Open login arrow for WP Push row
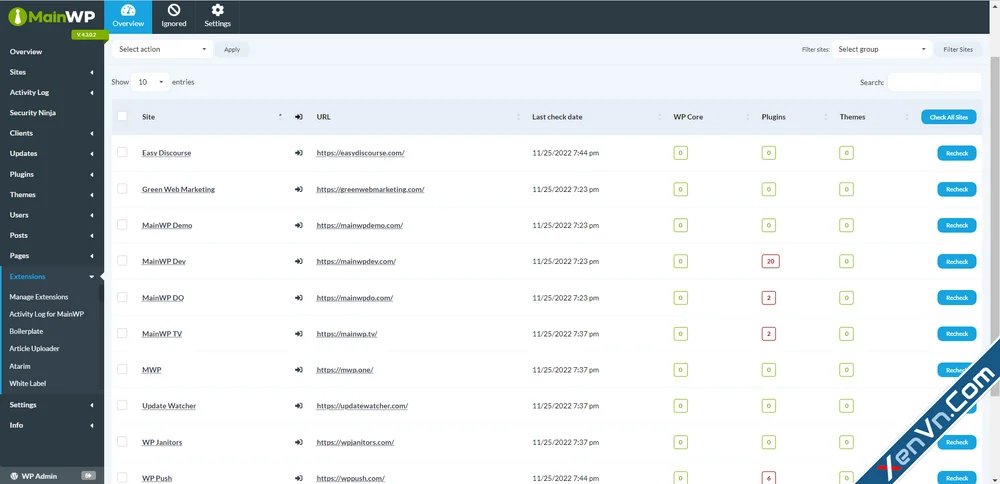 coord(298,478)
